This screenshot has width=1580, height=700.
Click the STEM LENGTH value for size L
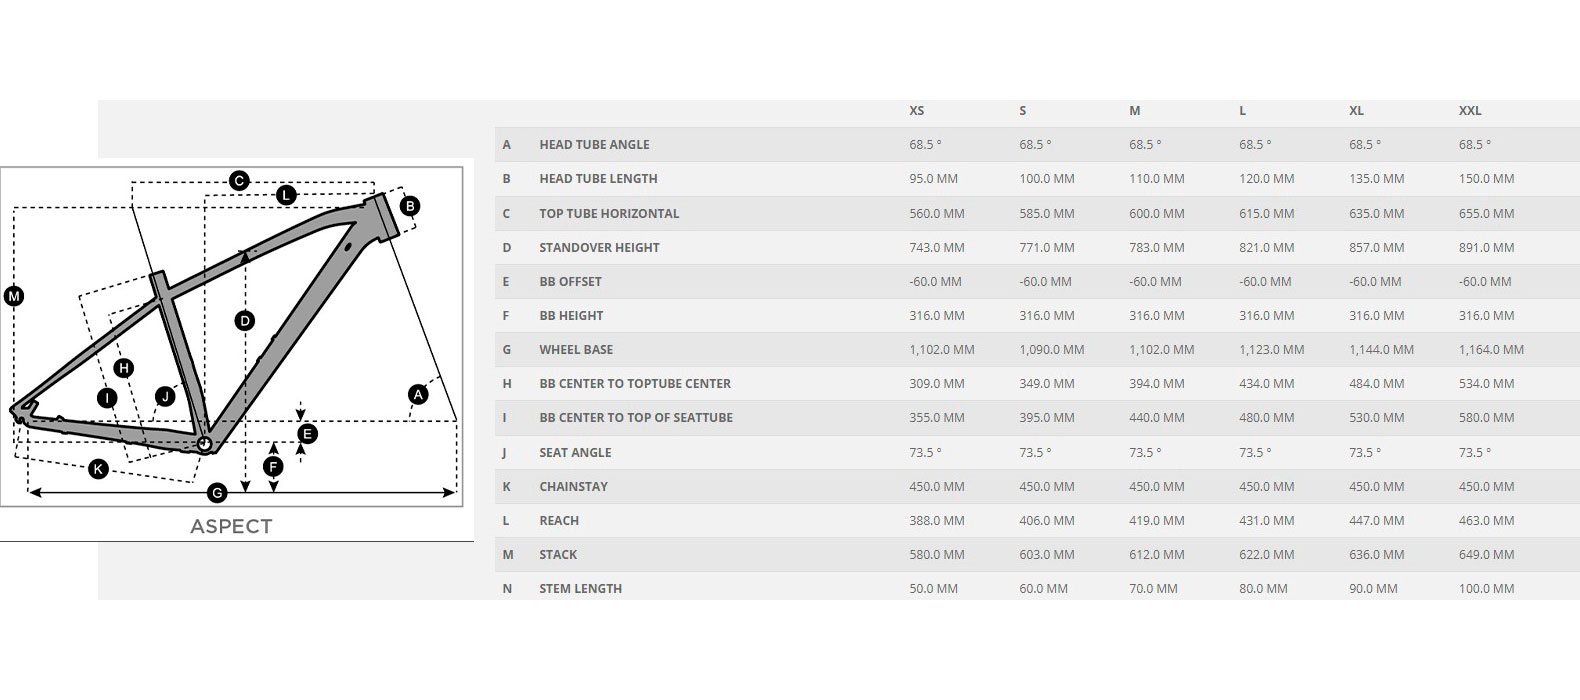point(1263,589)
